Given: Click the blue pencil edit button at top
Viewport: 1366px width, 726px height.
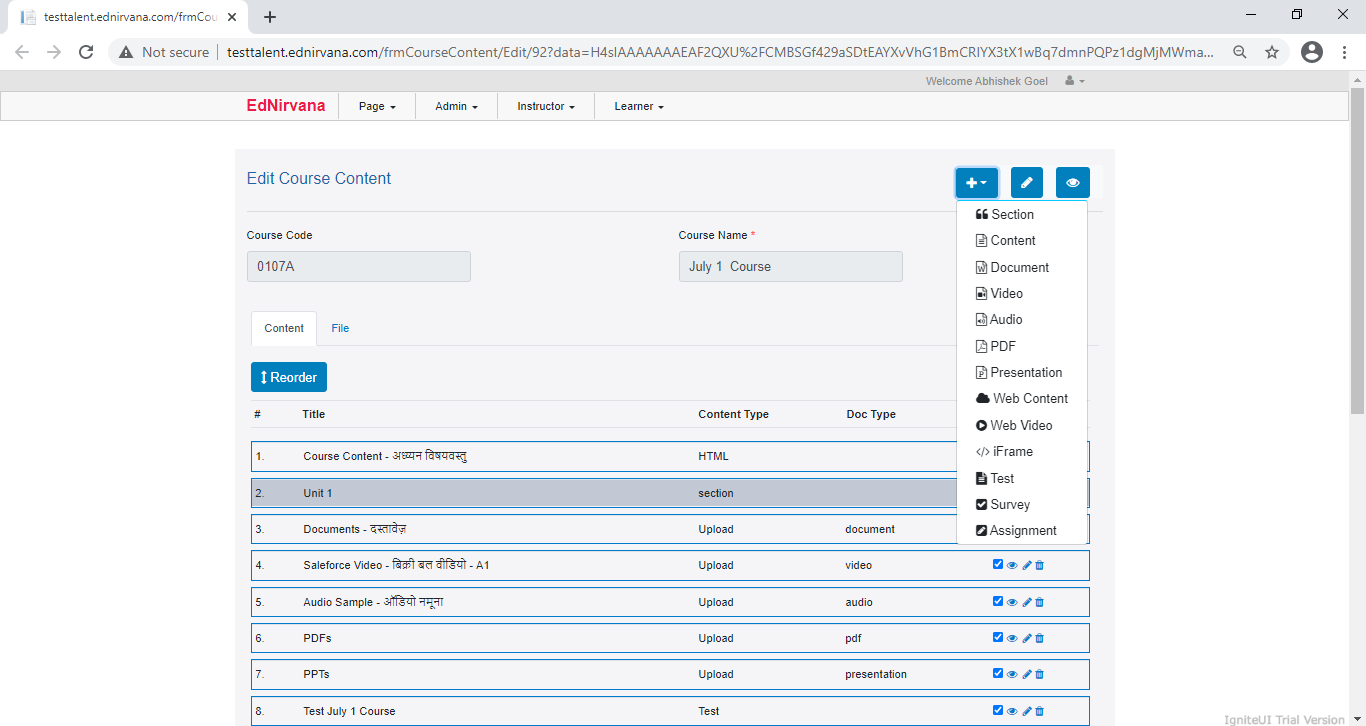Looking at the screenshot, I should [1026, 183].
